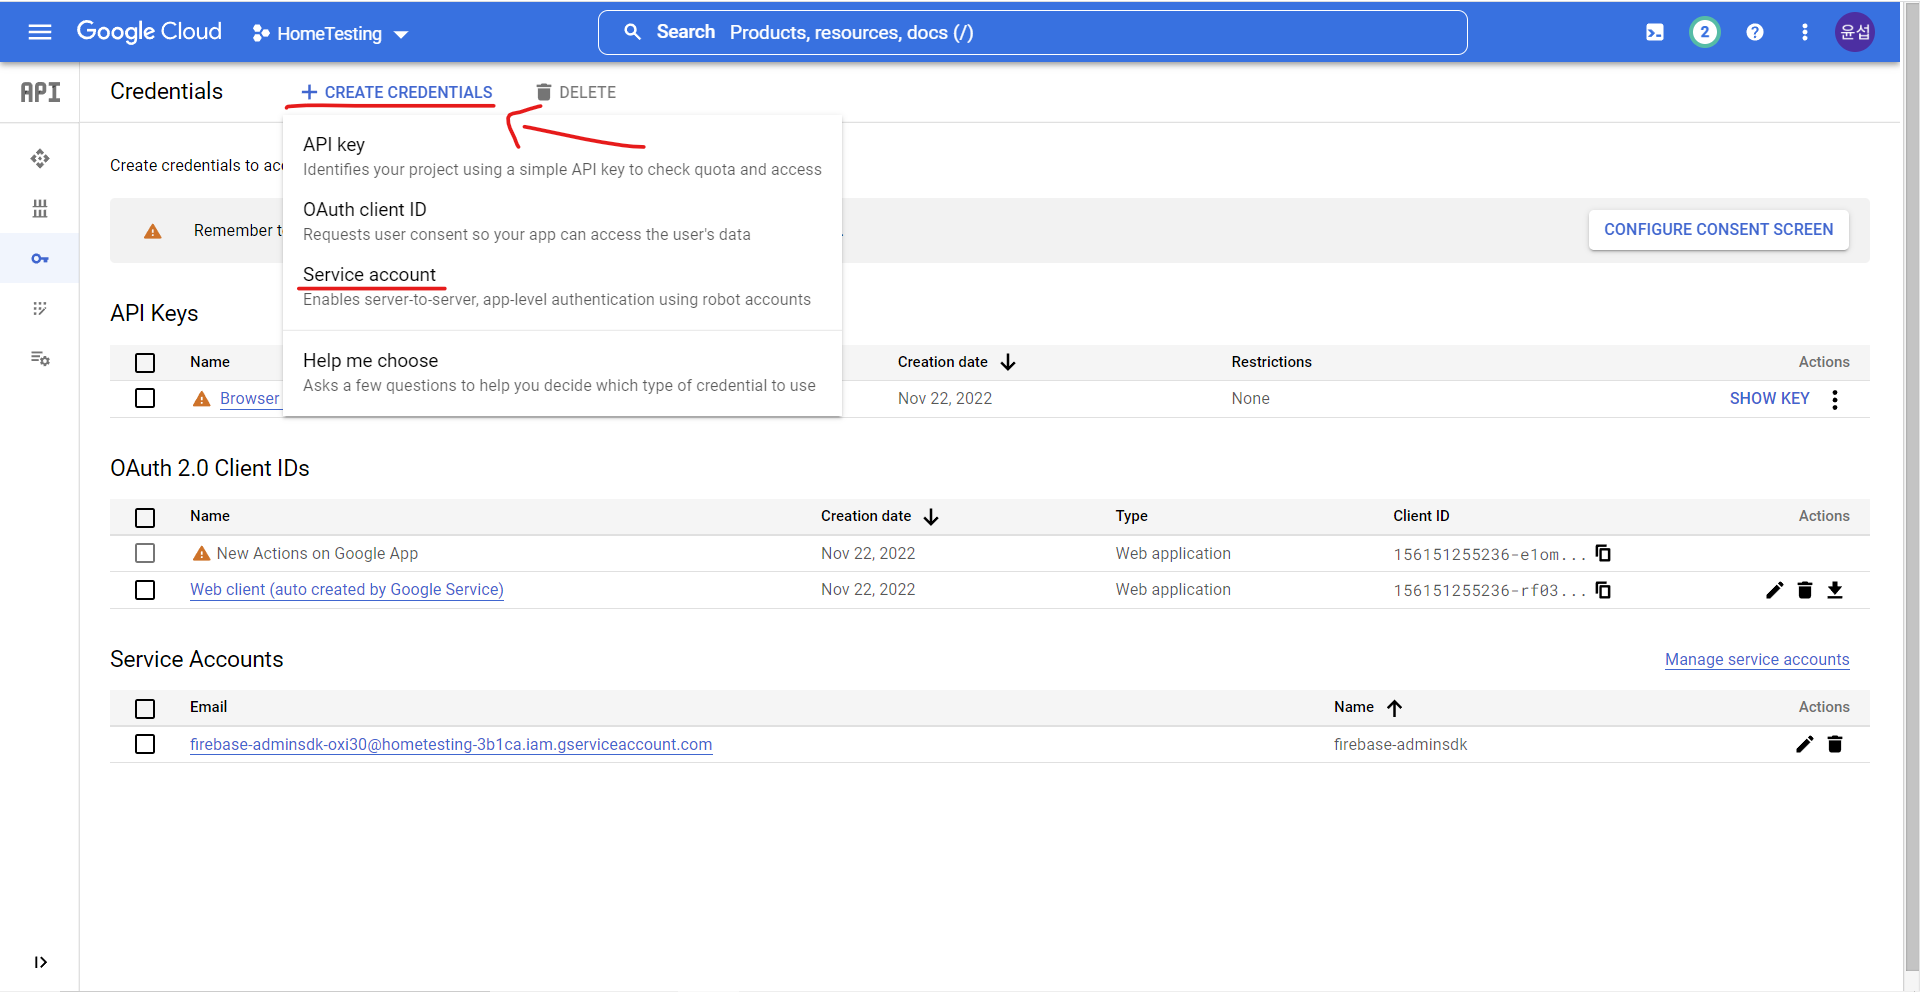Activate Cloud Shell icon
This screenshot has height=992, width=1920.
[1655, 32]
